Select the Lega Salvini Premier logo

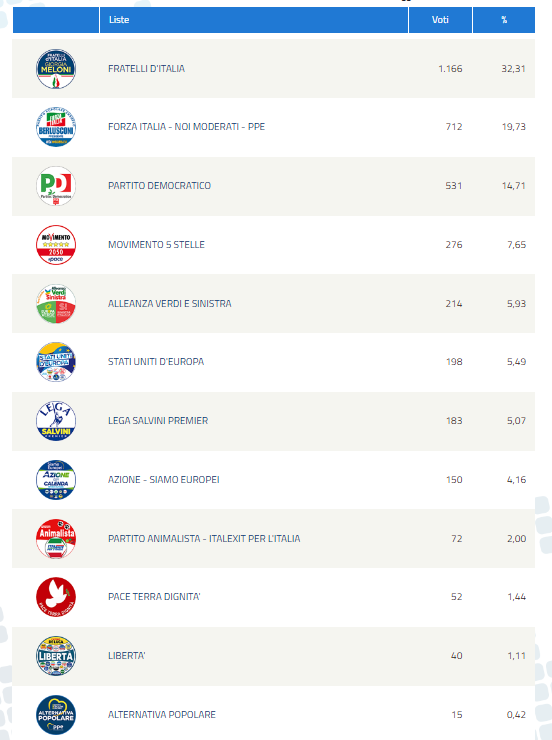click(56, 421)
